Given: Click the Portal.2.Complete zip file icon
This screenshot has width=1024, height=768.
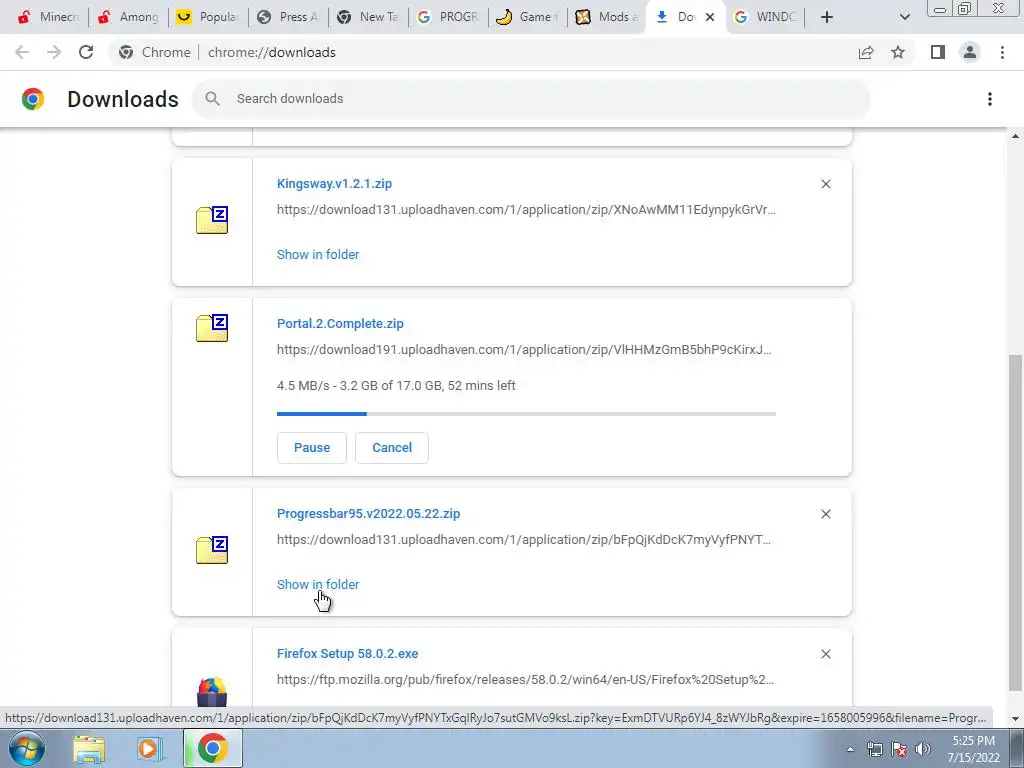Looking at the screenshot, I should point(212,328).
